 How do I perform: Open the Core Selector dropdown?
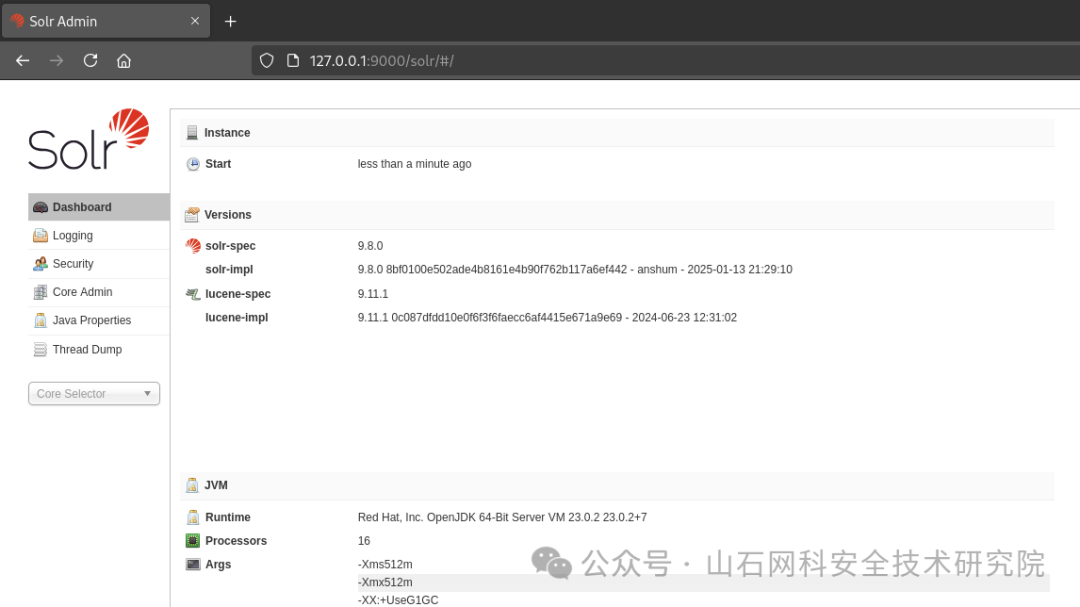tap(94, 393)
